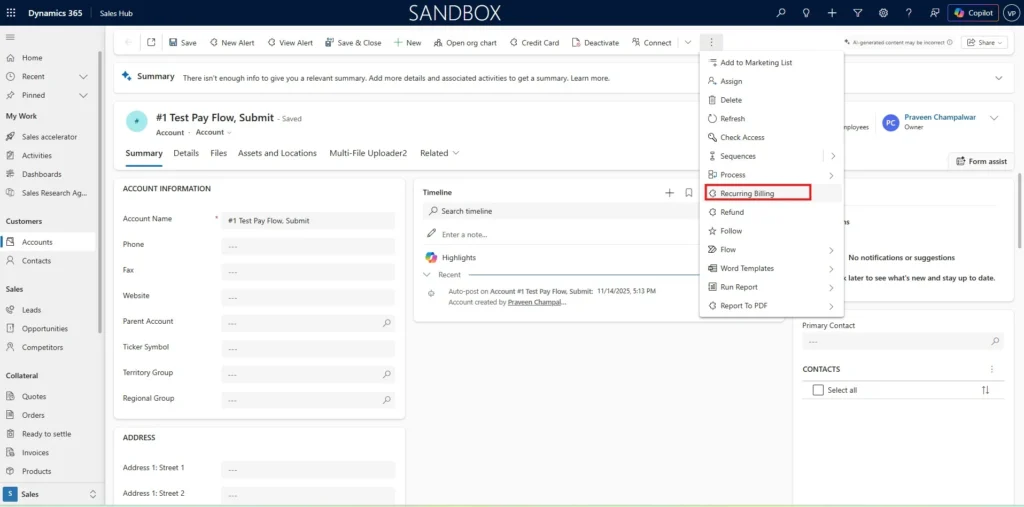Open the advanced find funnel icon

[x=857, y=12]
